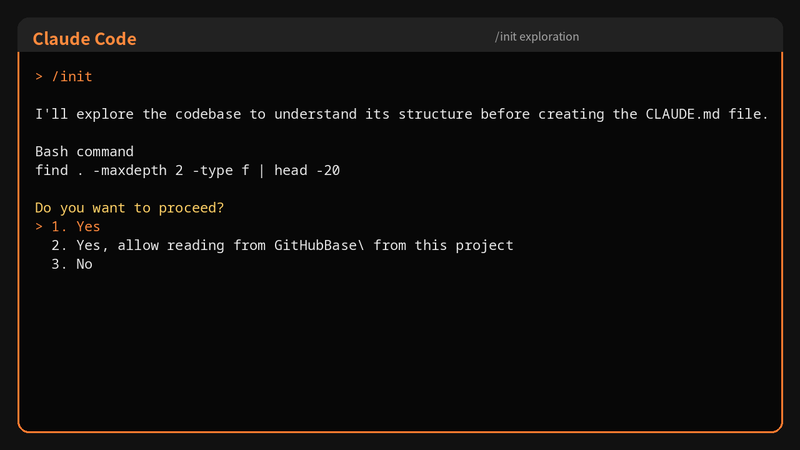The image size is (800, 450).
Task: Click the 'I'll explore the codebase' message line
Action: click(402, 114)
